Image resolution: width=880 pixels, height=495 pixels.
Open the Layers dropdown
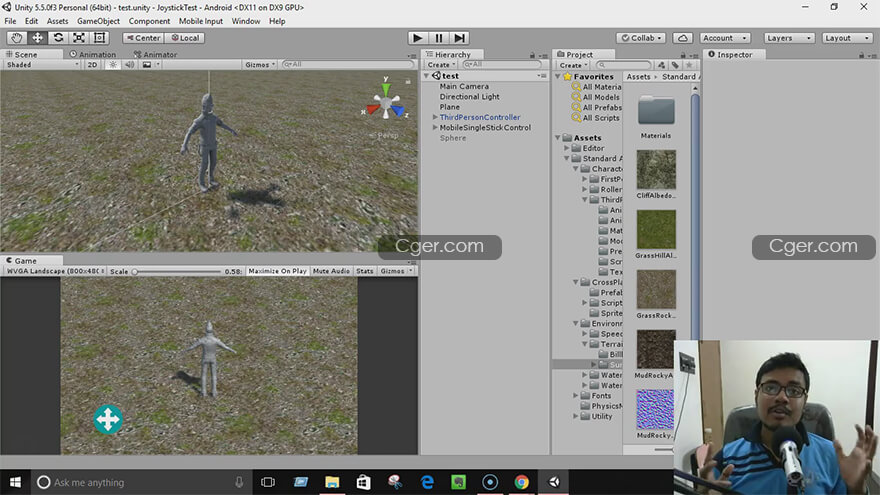coord(789,38)
